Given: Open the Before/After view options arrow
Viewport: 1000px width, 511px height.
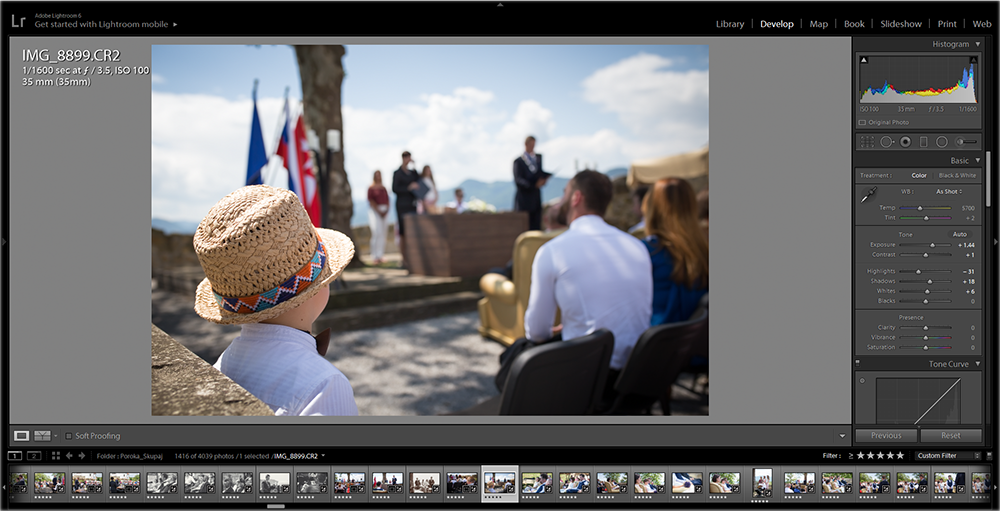Looking at the screenshot, I should [55, 436].
